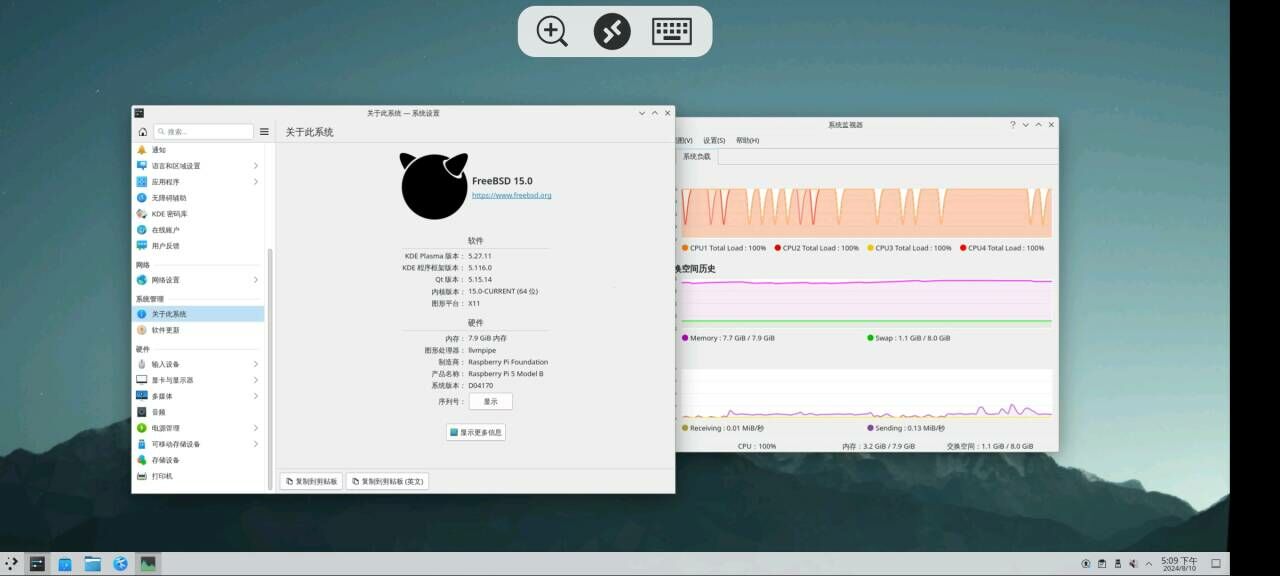Screen dimensions: 1280x576
Task: Click the CPU1 Total Load orange legend dot
Action: pos(685,248)
